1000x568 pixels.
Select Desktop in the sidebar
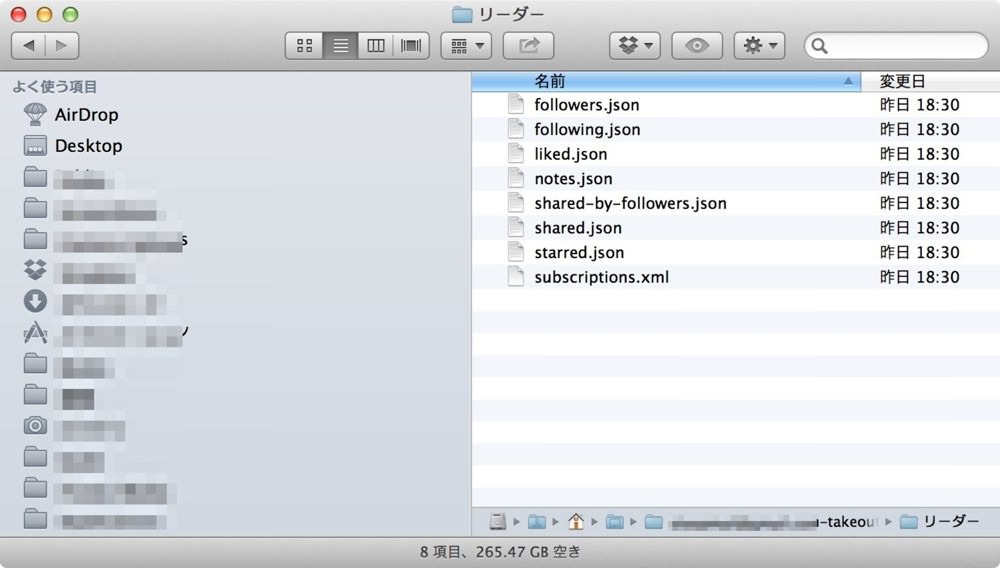pyautogui.click(x=88, y=146)
